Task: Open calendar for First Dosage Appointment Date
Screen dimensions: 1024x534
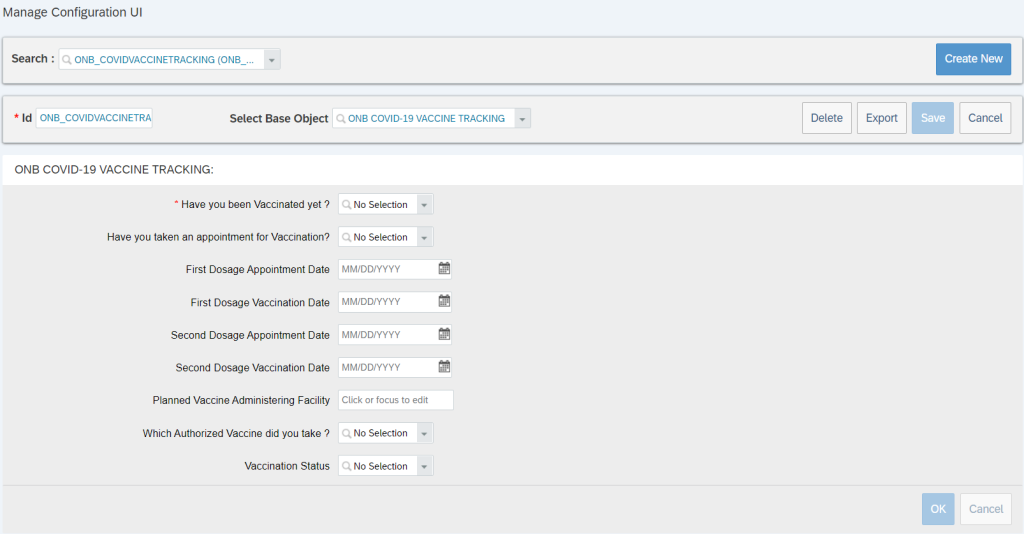Action: pos(444,268)
